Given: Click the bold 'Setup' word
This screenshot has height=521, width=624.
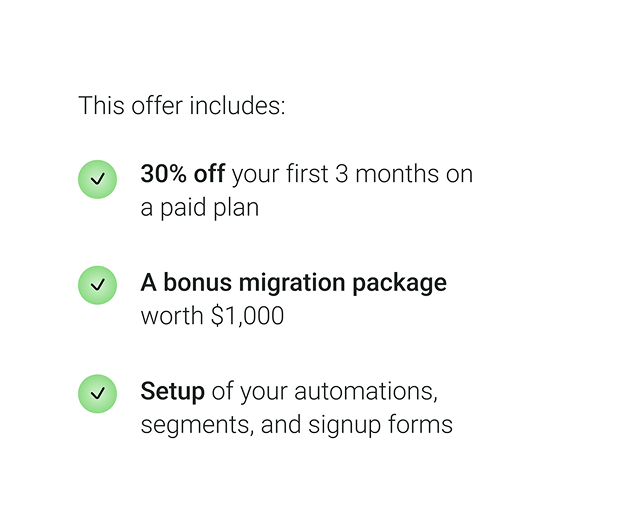Looking at the screenshot, I should (173, 392).
